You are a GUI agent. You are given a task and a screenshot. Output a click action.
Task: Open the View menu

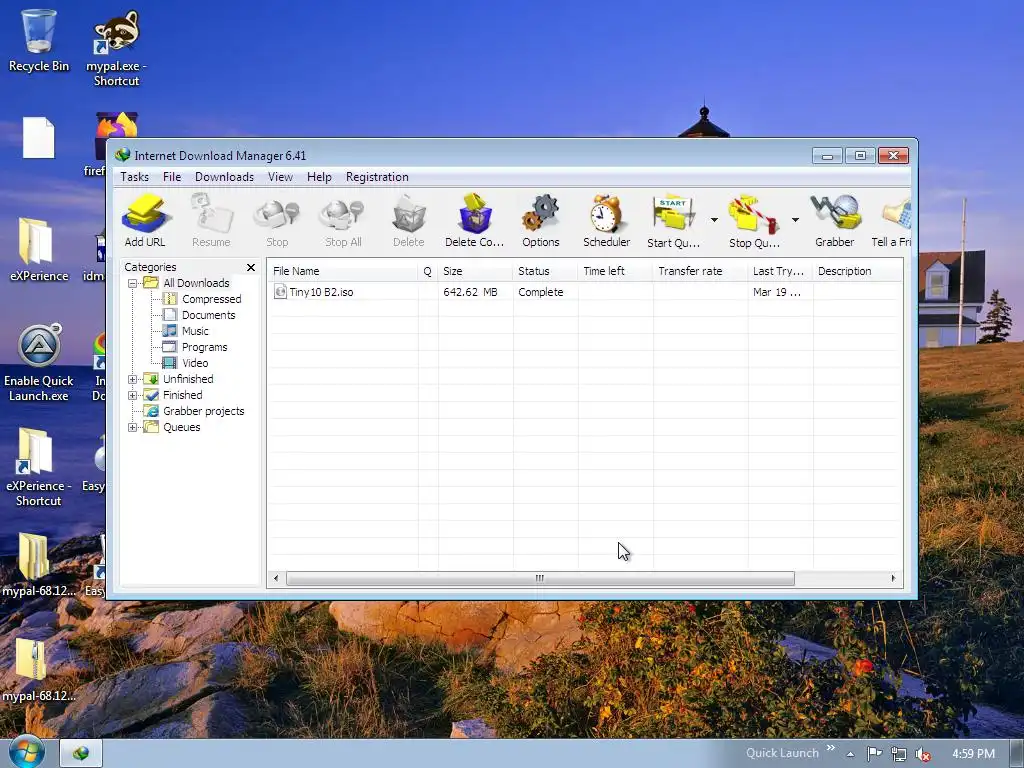coord(280,177)
